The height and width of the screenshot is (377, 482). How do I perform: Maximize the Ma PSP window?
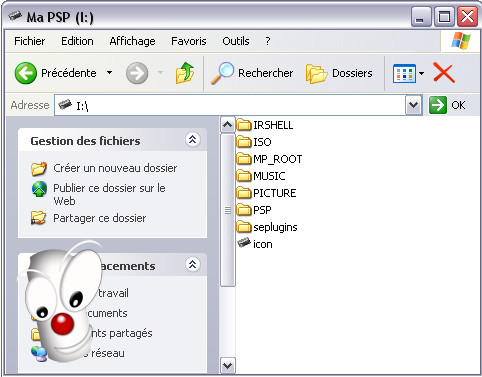444,17
